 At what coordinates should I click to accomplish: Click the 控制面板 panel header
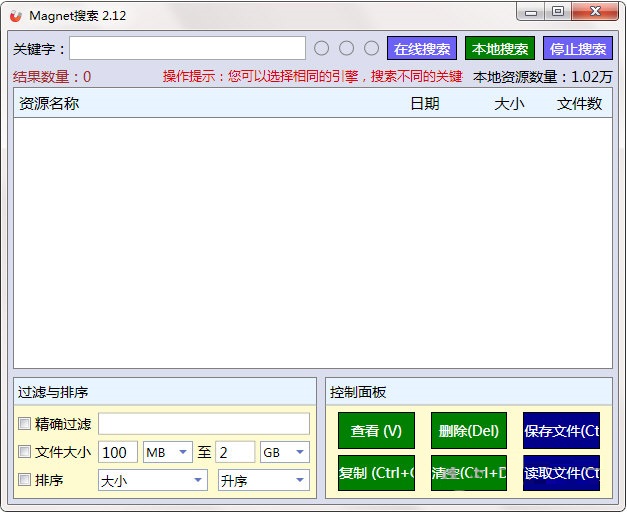[x=469, y=392]
